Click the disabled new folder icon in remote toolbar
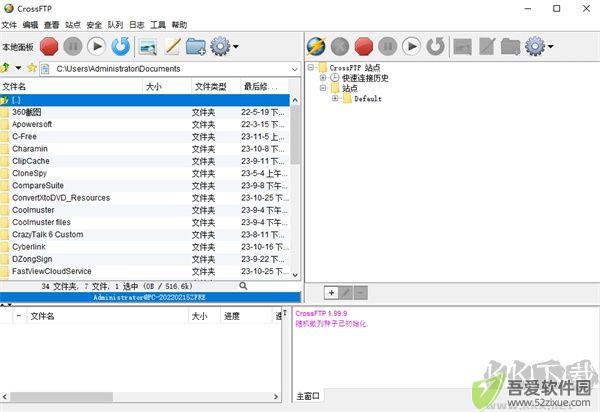This screenshot has height=412, width=600. pyautogui.click(x=510, y=47)
